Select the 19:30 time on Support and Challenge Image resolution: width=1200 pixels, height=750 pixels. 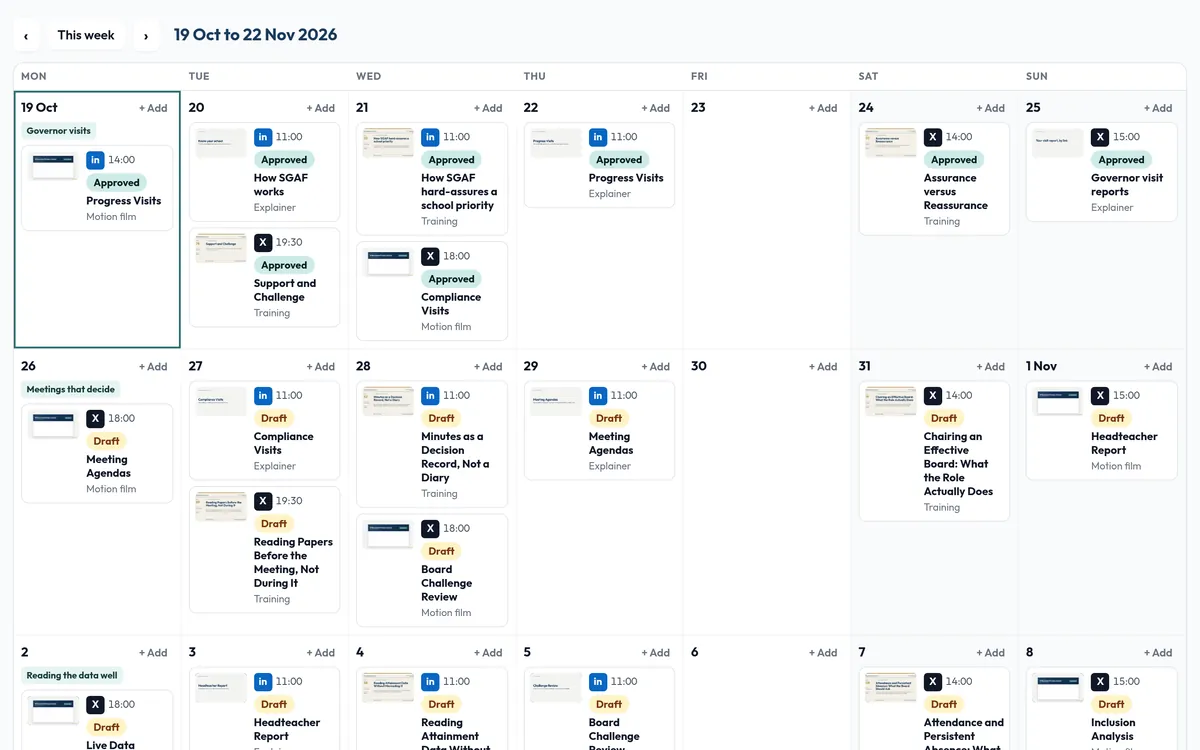click(289, 242)
